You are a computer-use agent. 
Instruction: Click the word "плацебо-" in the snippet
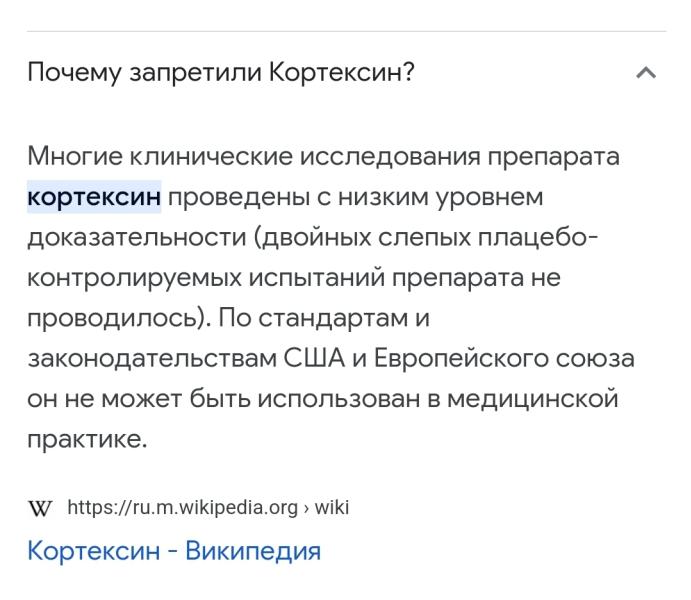click(x=539, y=237)
